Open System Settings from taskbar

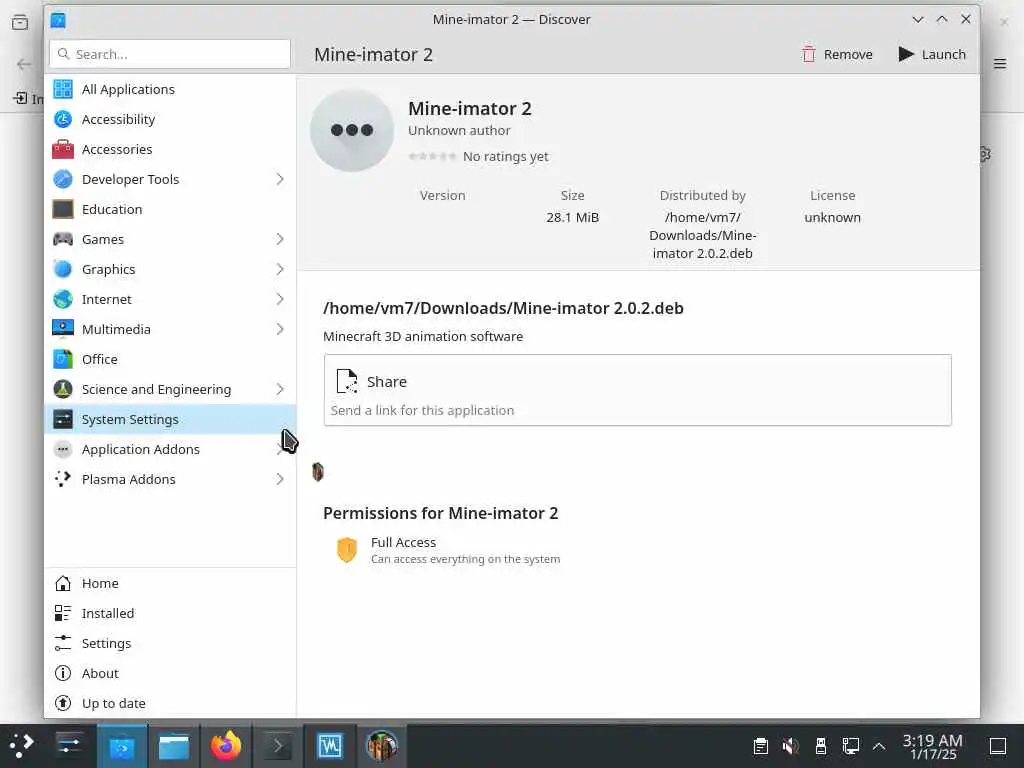click(x=69, y=745)
